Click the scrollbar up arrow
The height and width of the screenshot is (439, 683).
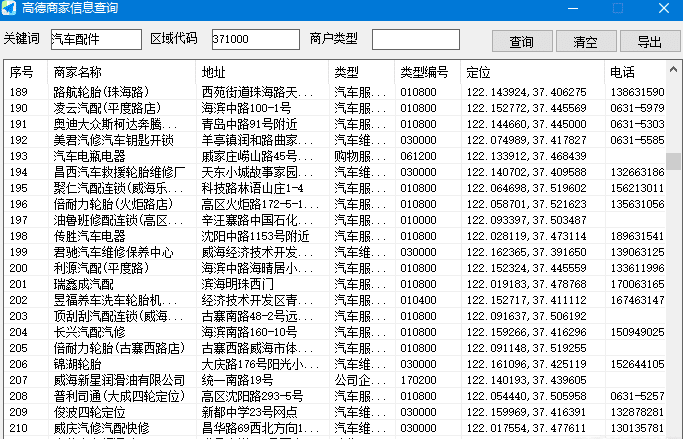click(673, 69)
